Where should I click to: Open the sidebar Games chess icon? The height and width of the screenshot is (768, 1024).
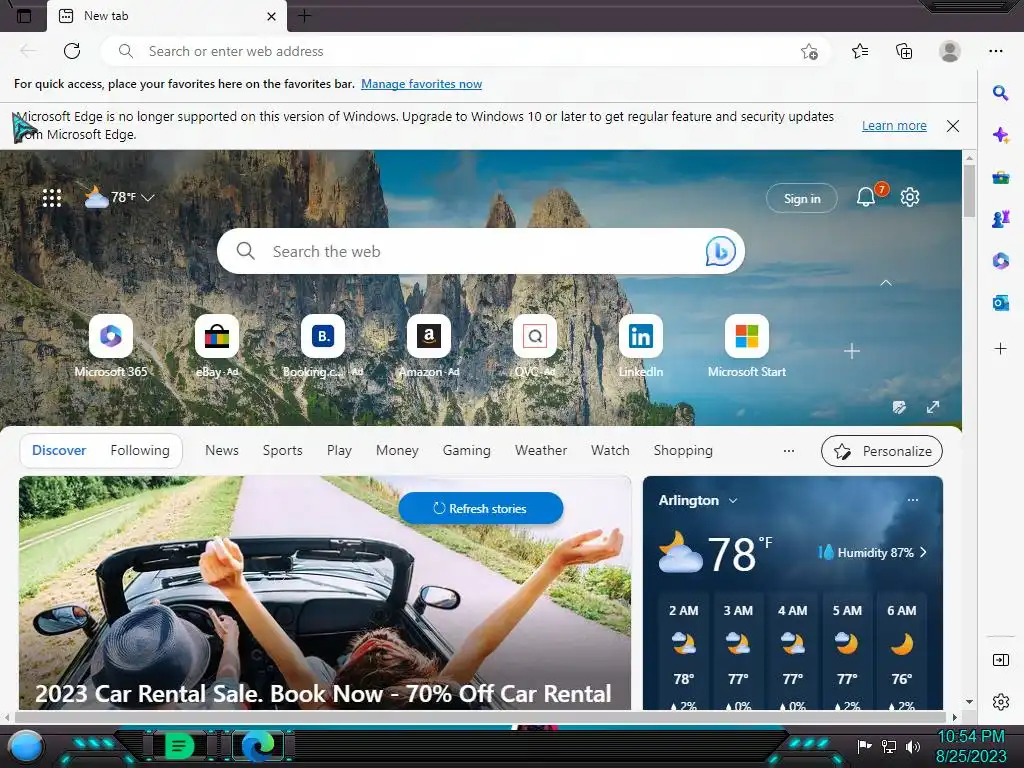click(x=1000, y=219)
